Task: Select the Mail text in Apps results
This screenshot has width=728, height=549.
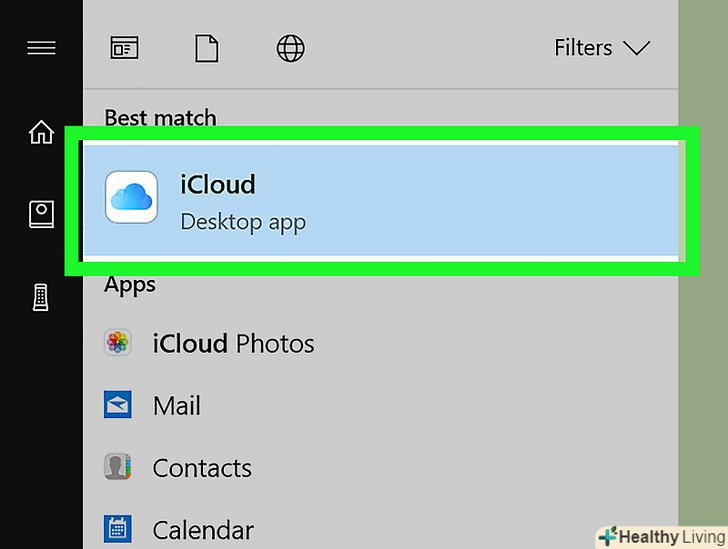Action: (x=176, y=406)
